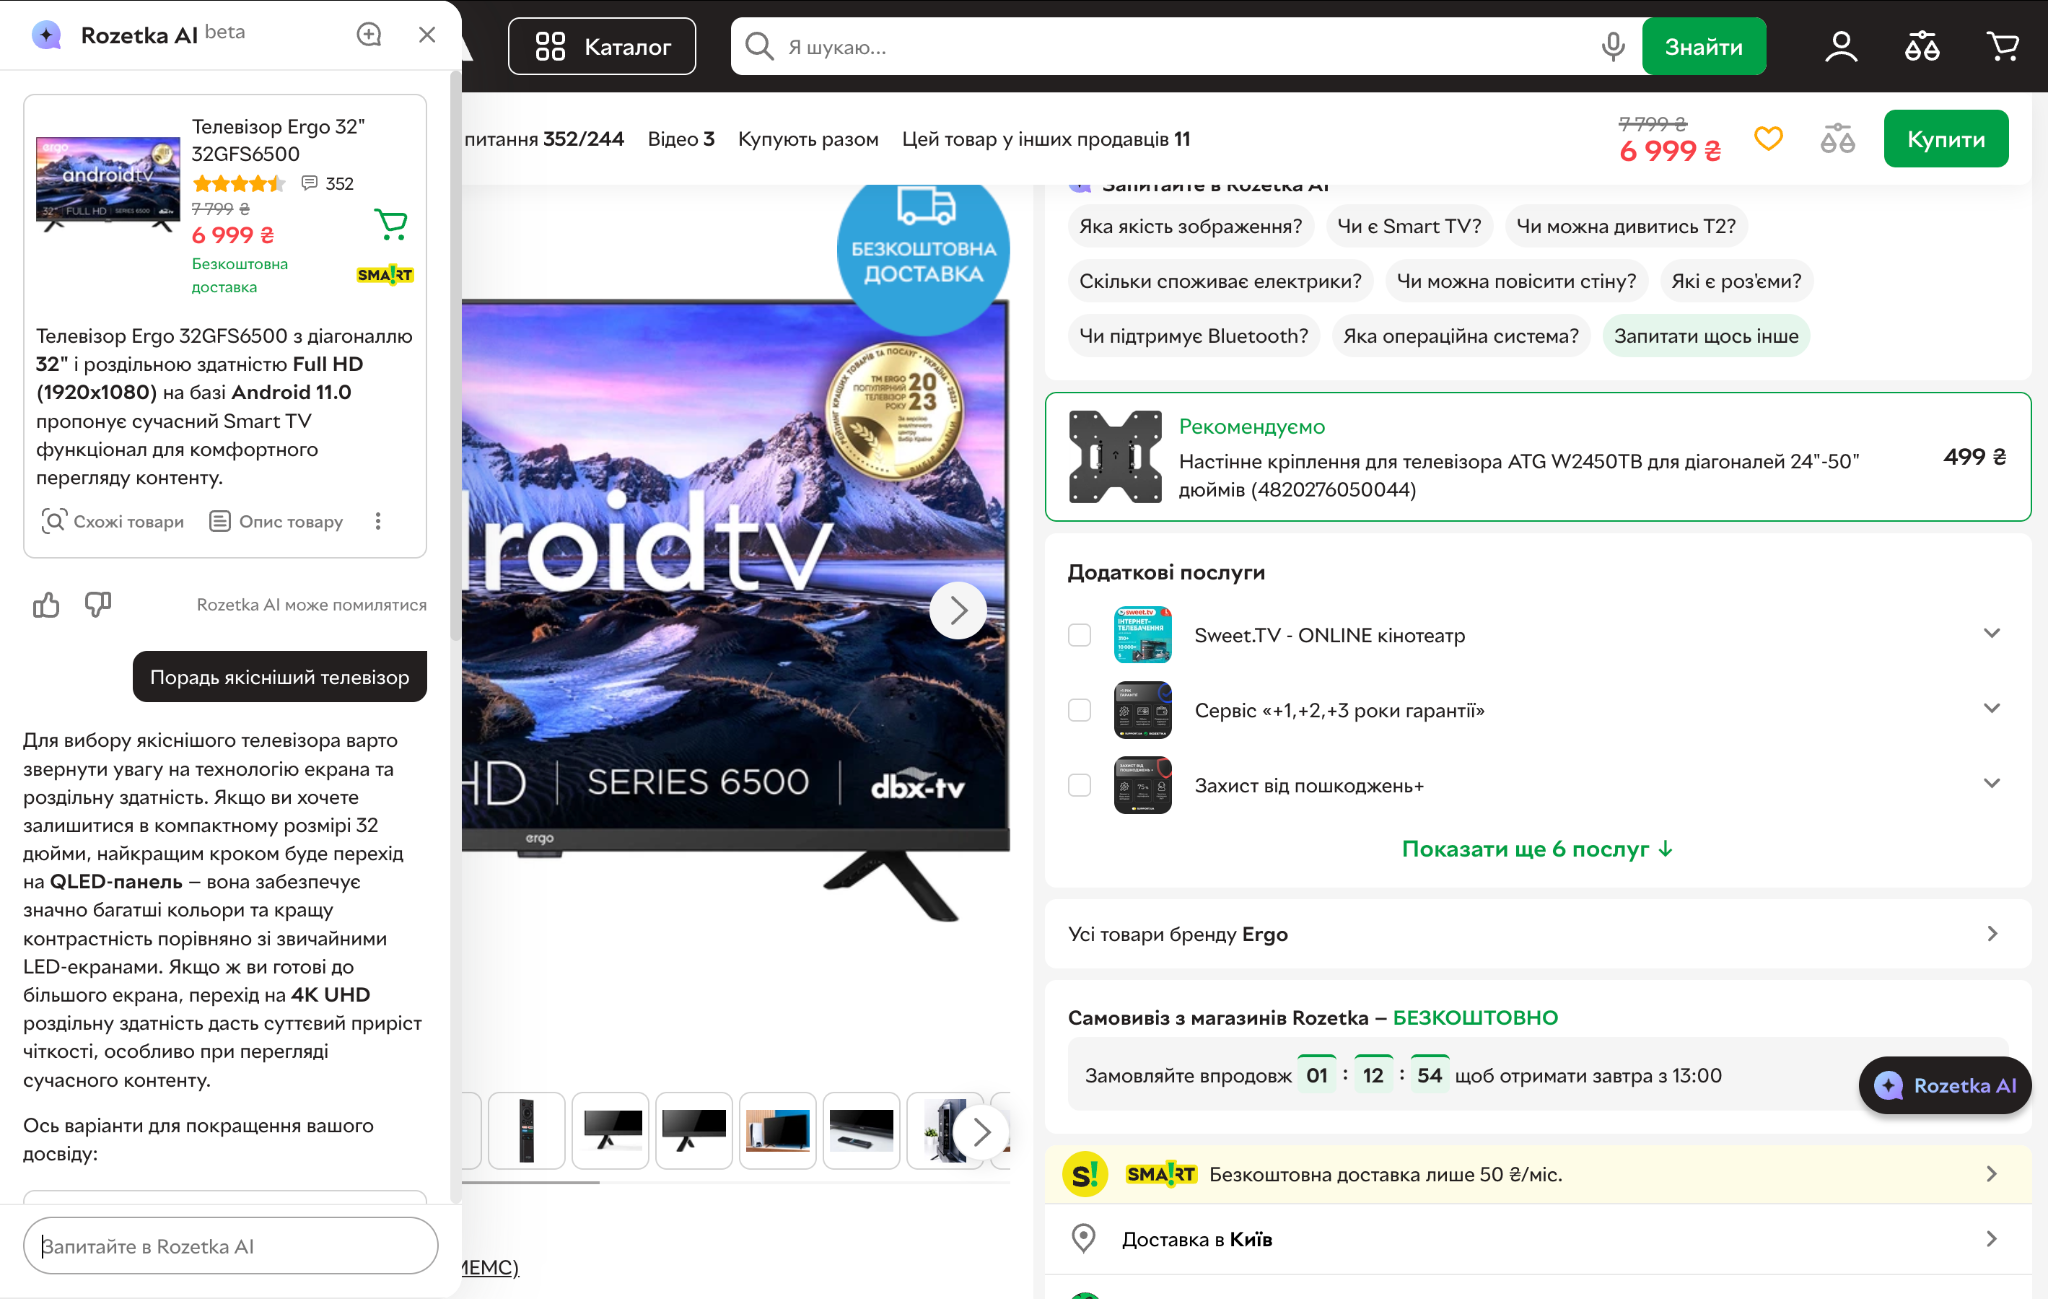Viewport: 2048px width, 1299px height.
Task: Open Доставка в Київ options
Action: [x=1538, y=1239]
